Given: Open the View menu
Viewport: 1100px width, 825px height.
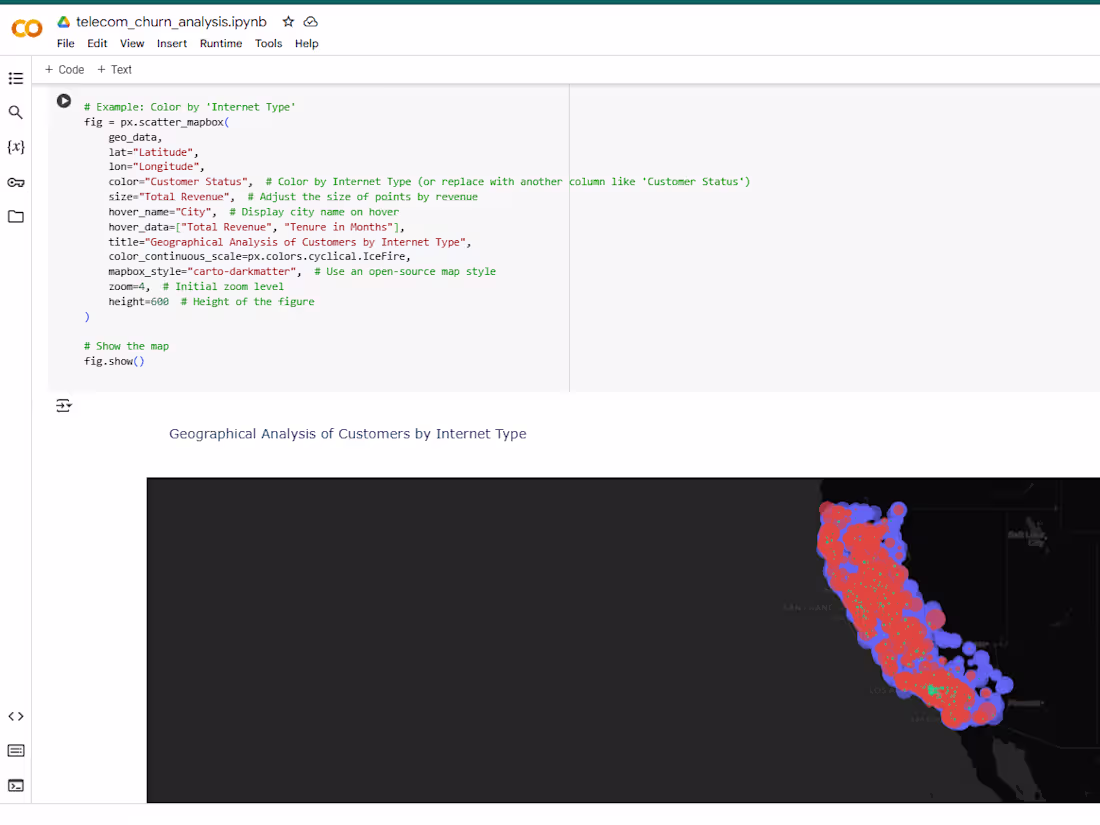Looking at the screenshot, I should pyautogui.click(x=132, y=43).
